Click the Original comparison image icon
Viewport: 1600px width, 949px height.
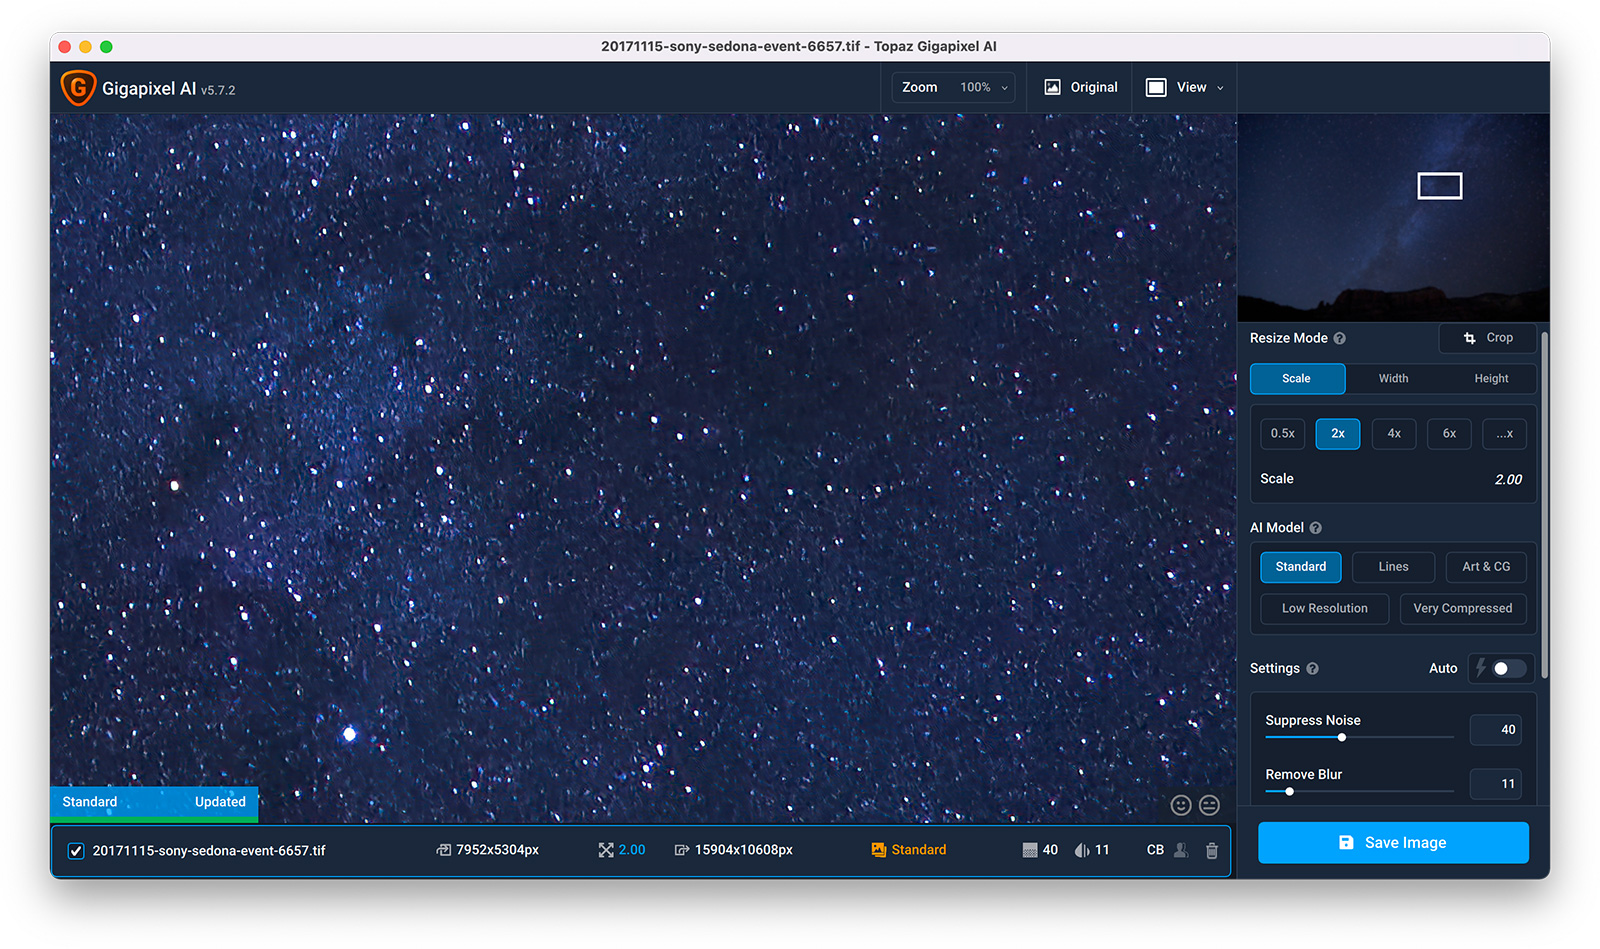(x=1053, y=87)
